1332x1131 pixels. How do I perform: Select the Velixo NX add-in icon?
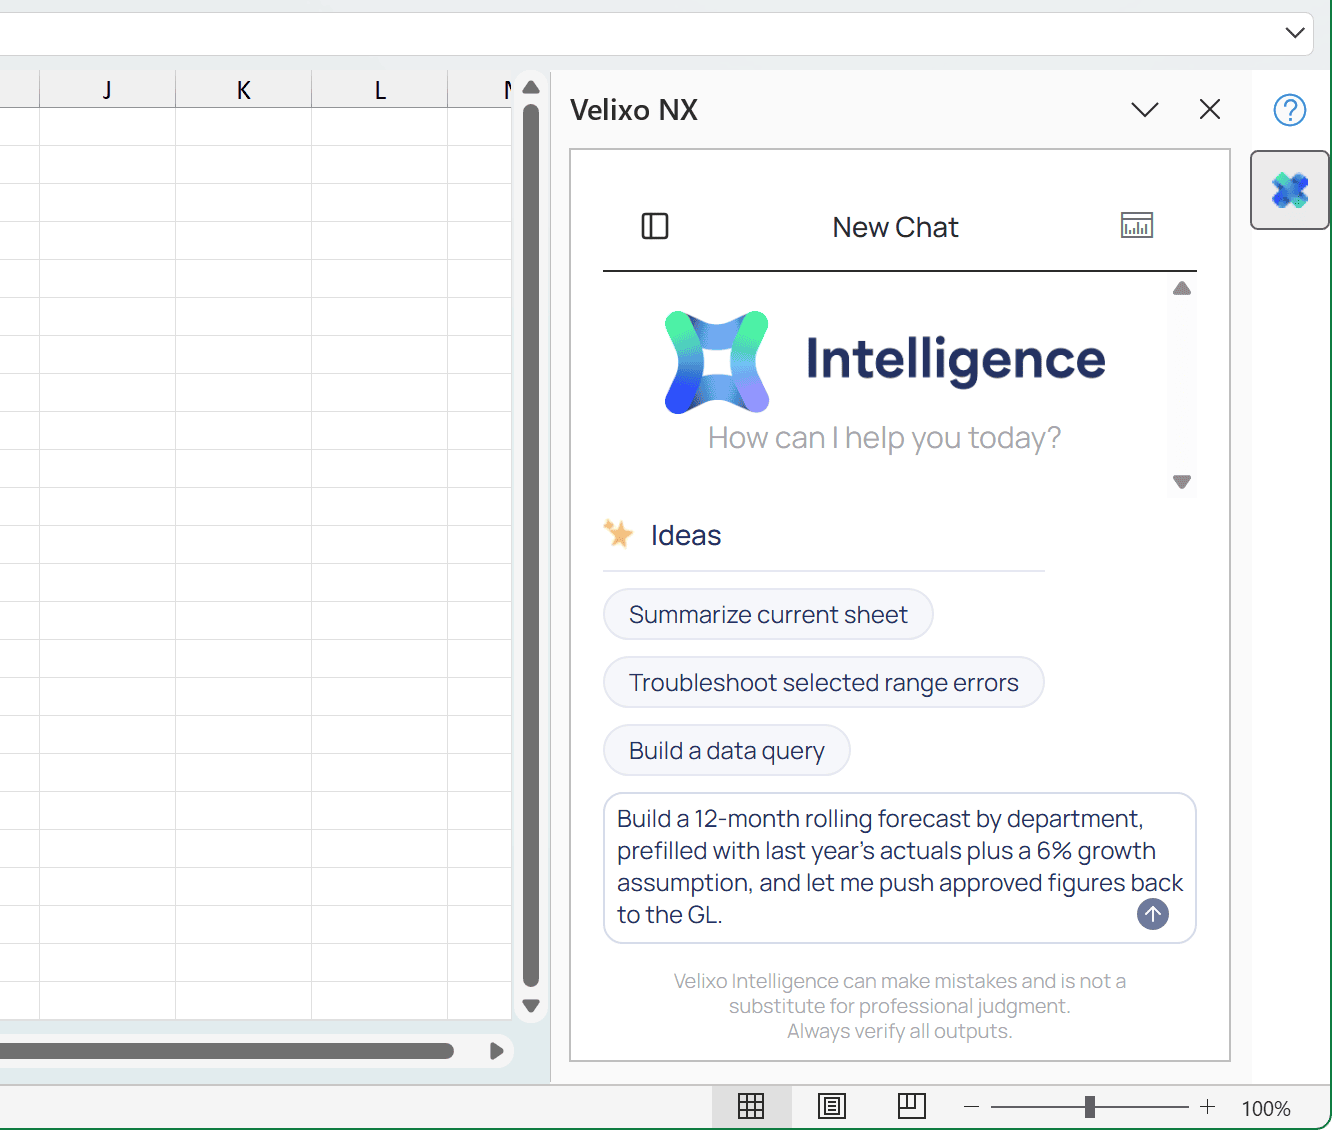pyautogui.click(x=1290, y=190)
